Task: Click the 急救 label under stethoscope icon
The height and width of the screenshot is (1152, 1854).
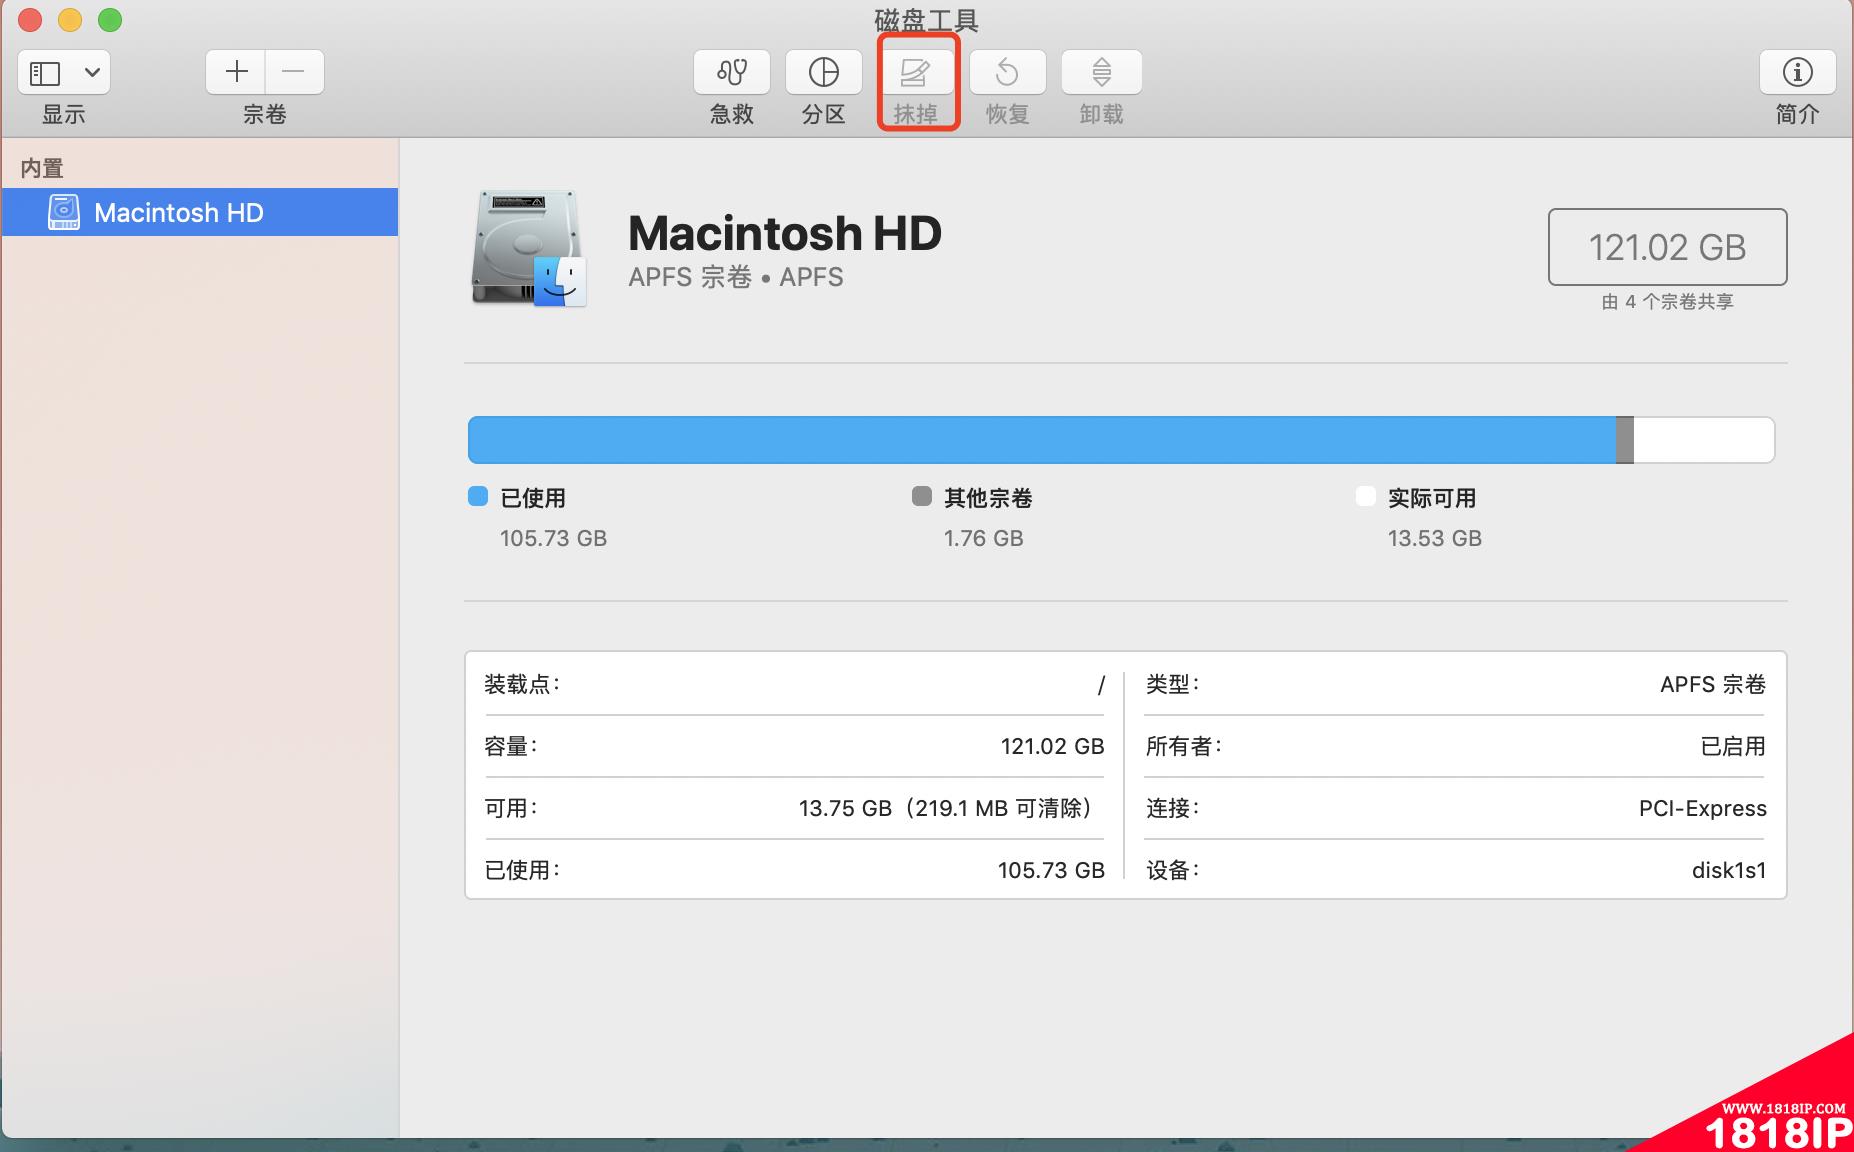Action: (732, 114)
